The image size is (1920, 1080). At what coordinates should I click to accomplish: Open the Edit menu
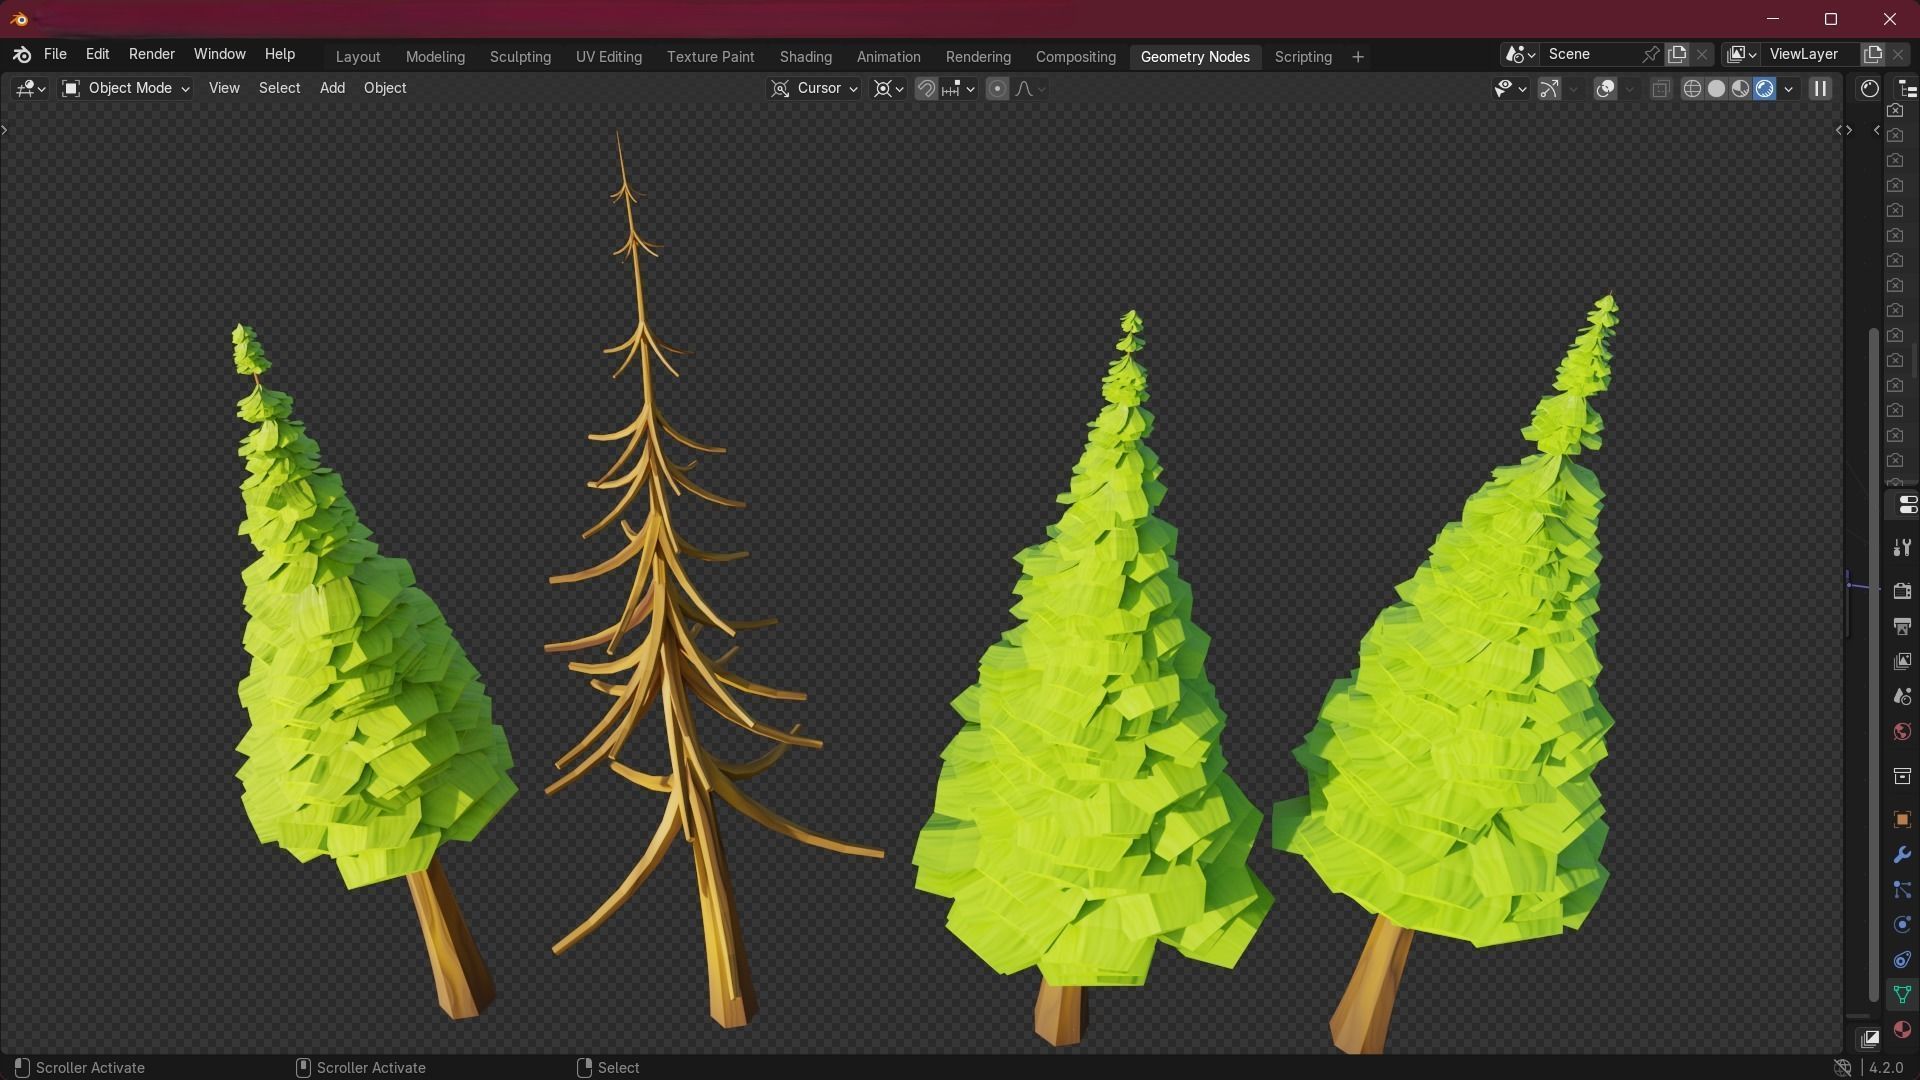97,54
